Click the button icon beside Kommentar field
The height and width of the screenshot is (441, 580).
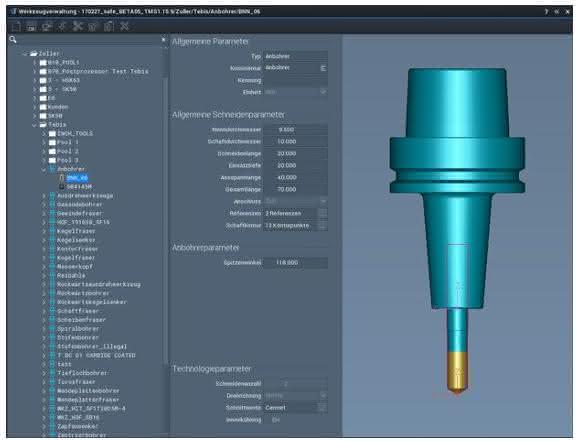323,68
